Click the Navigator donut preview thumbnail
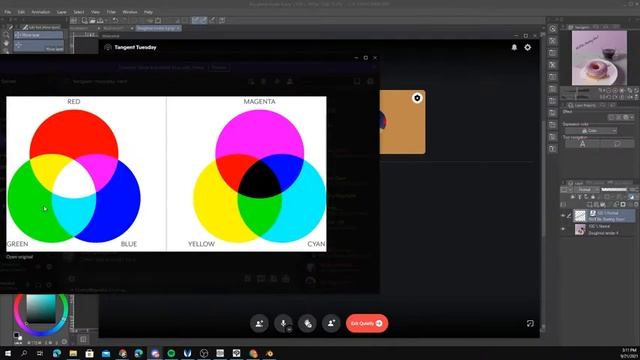 [599, 58]
